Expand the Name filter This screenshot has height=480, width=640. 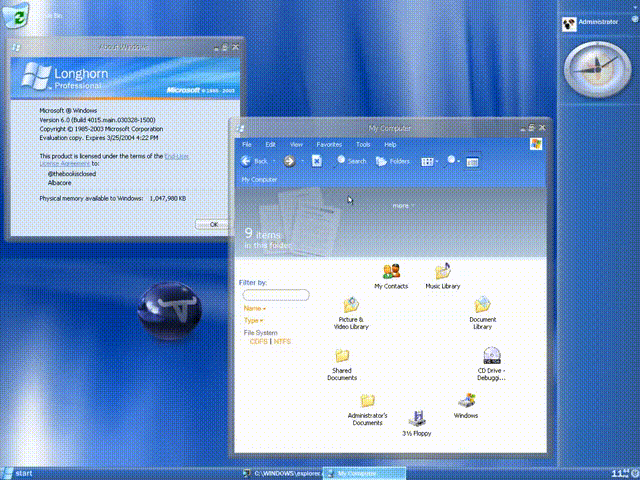click(255, 308)
